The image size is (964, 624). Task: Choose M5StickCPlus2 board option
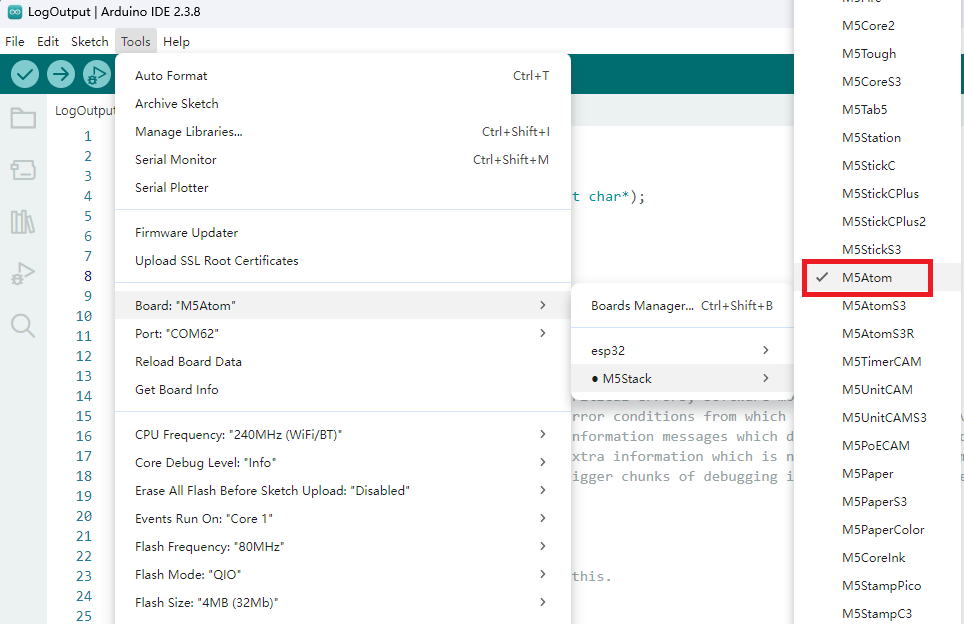pos(884,221)
